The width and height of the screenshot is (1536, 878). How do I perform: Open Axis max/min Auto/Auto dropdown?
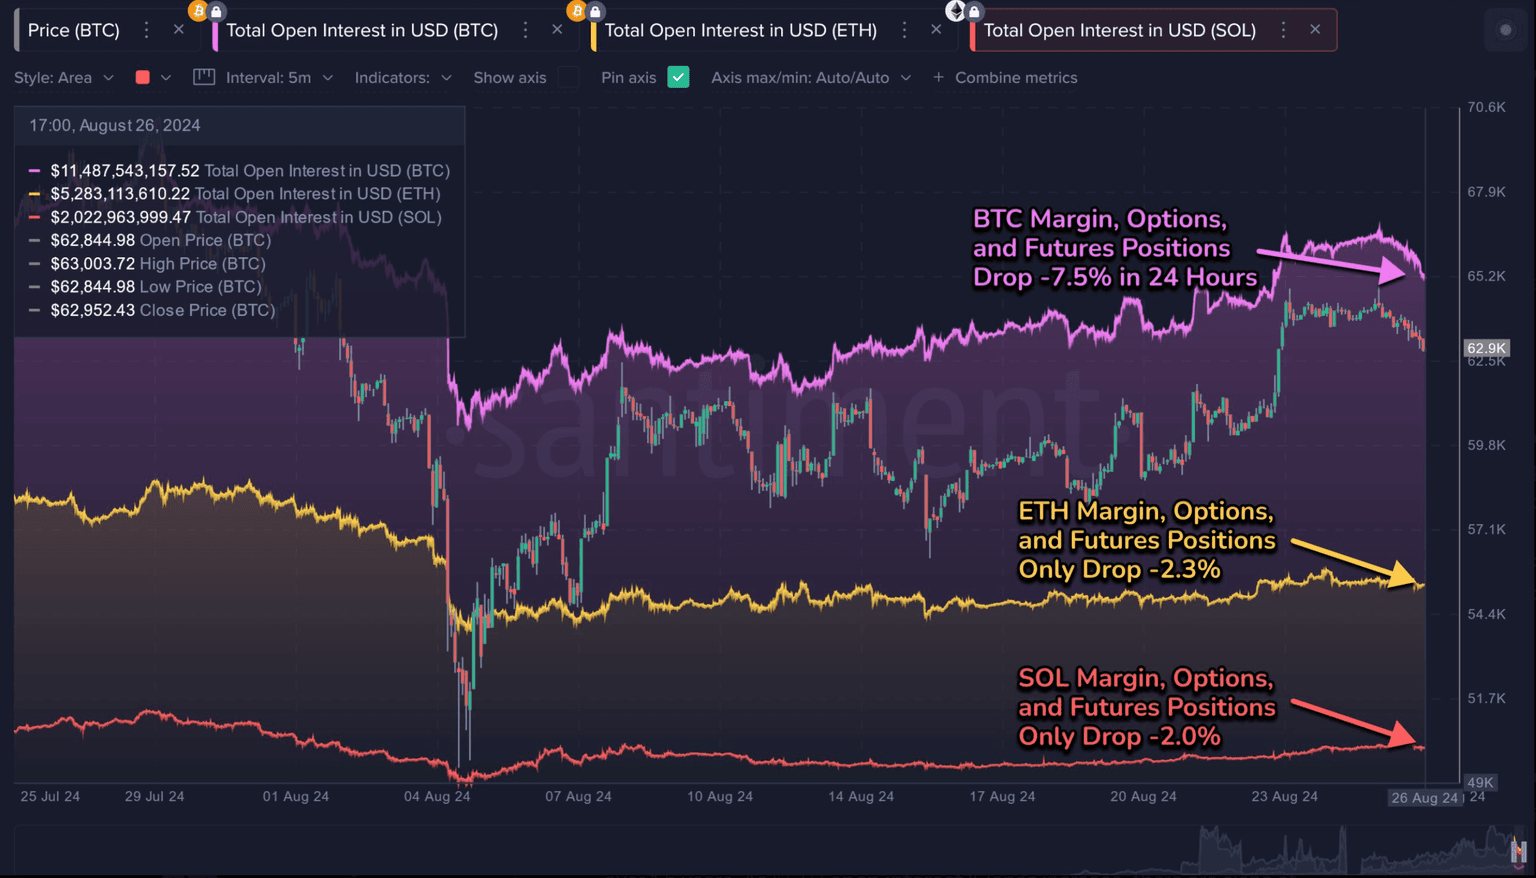pos(810,77)
